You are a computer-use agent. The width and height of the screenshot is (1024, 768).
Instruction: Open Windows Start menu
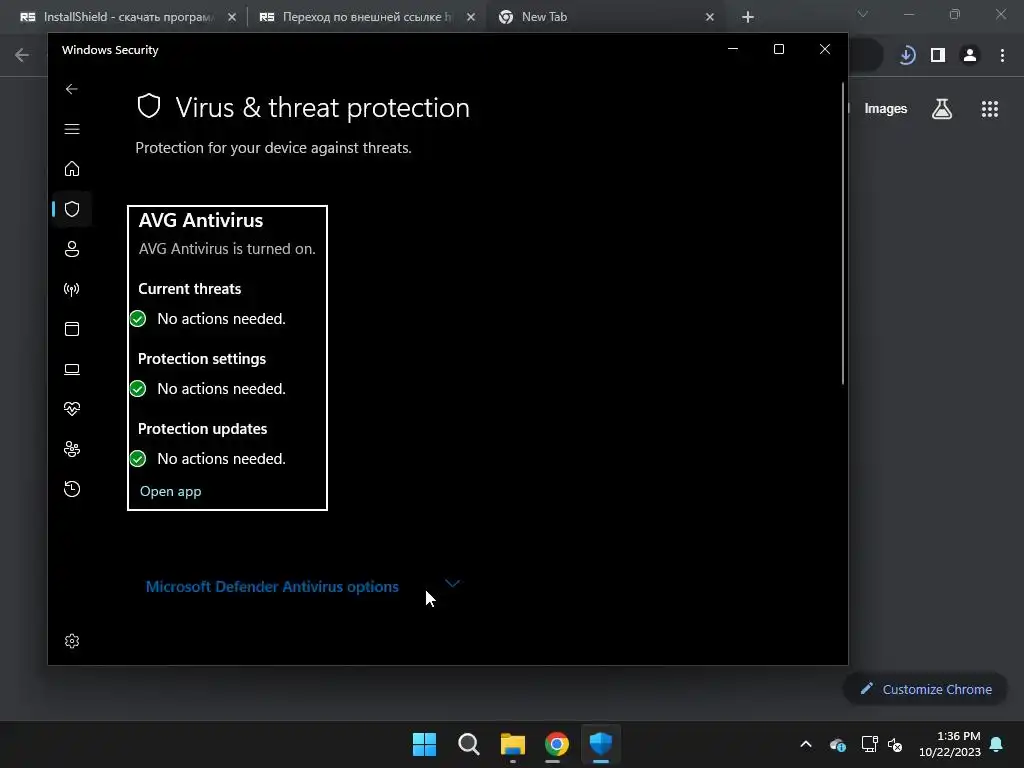(424, 744)
